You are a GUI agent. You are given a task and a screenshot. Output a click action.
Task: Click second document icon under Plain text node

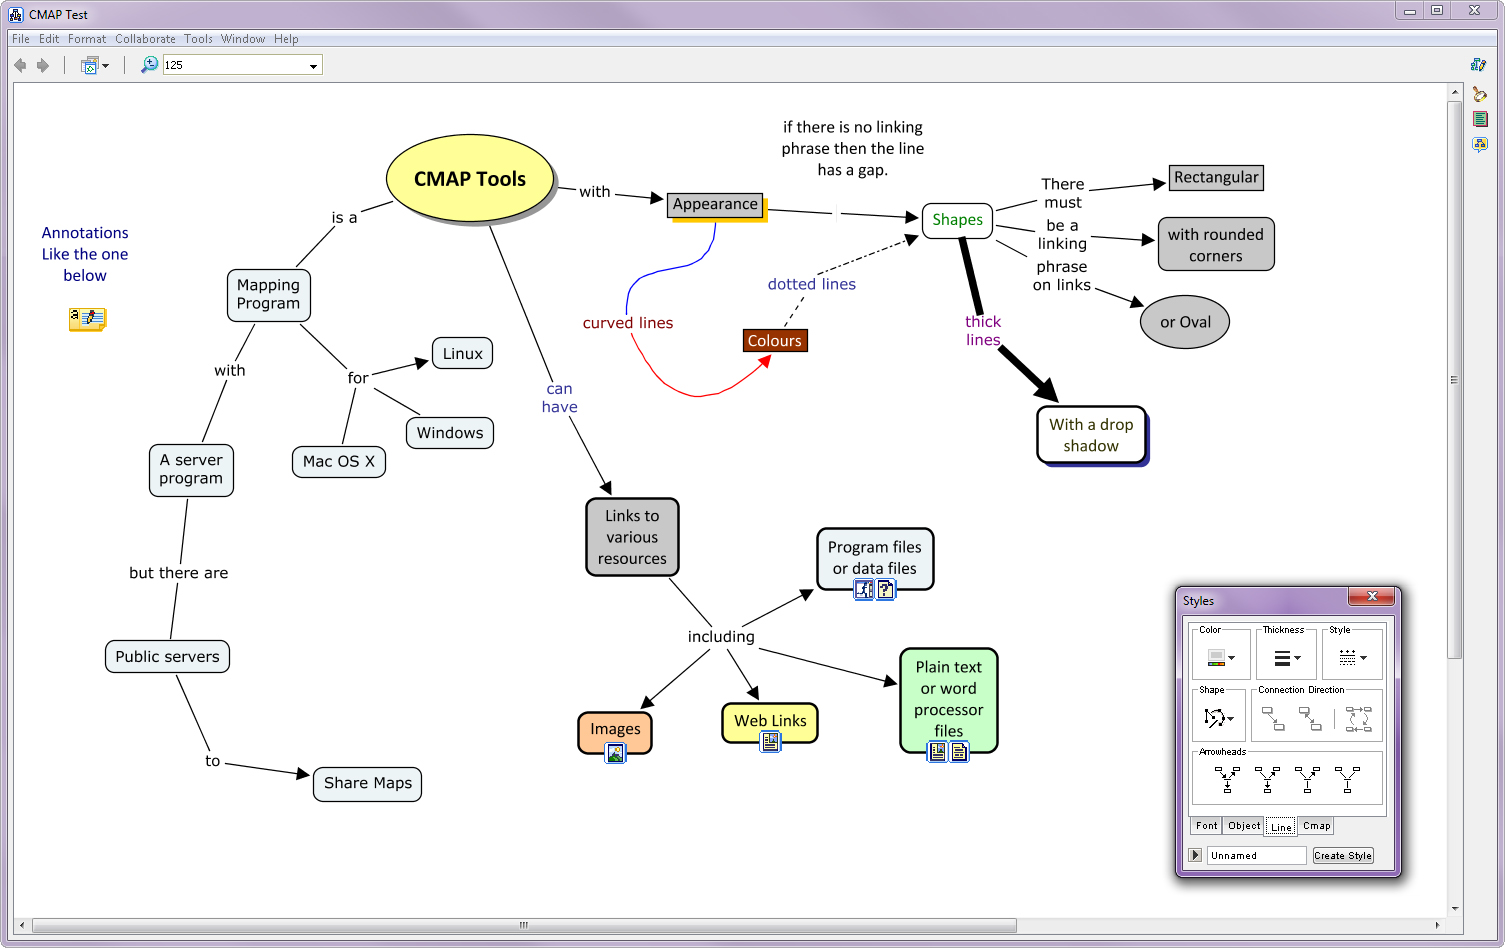click(x=958, y=751)
